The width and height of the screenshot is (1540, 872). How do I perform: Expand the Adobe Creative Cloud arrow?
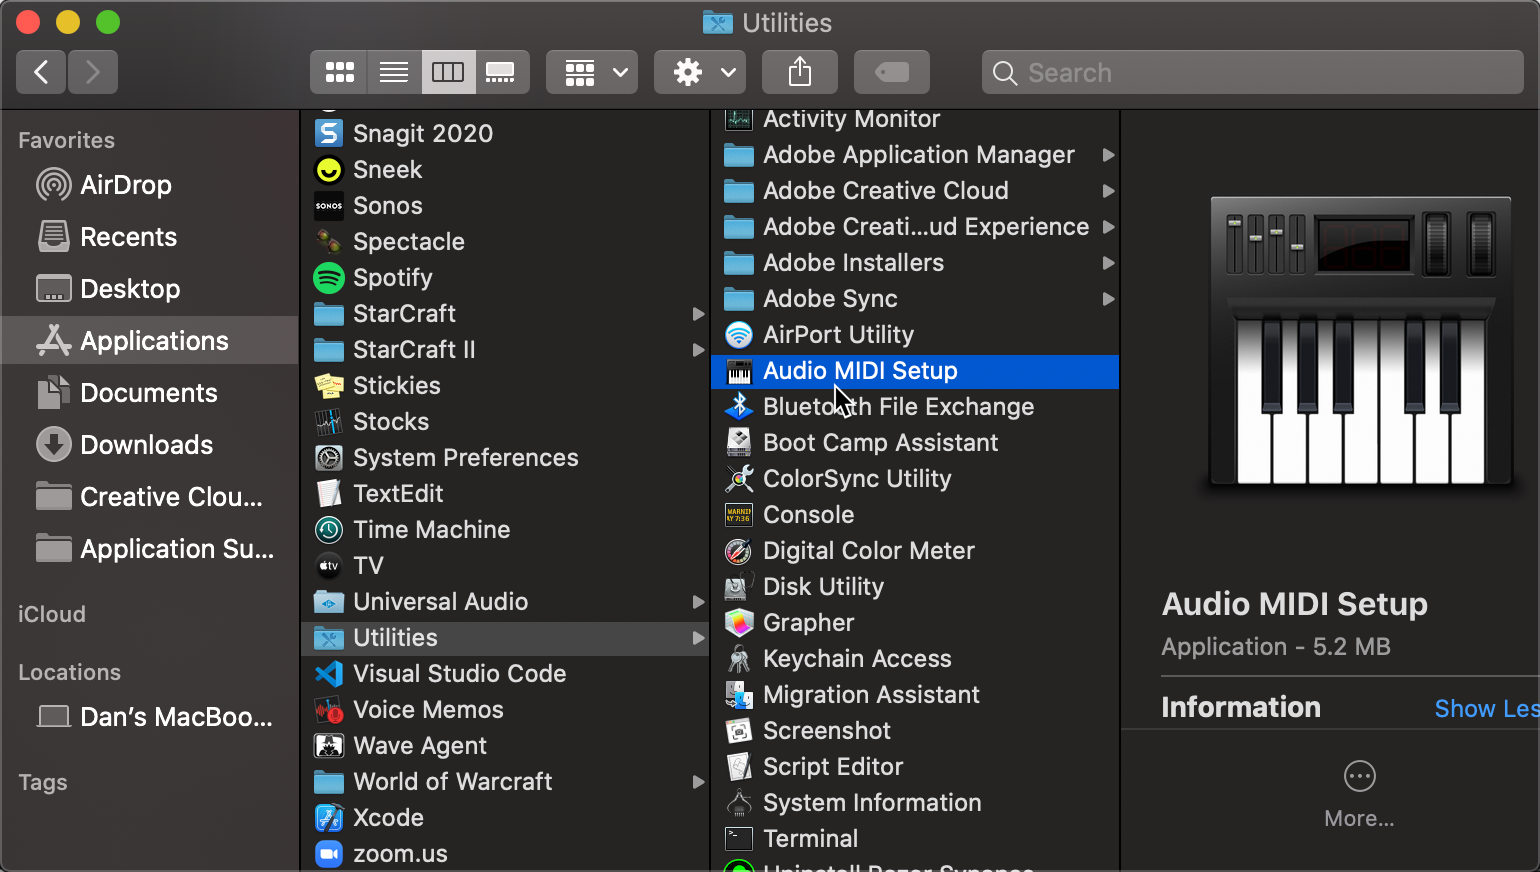click(1108, 191)
